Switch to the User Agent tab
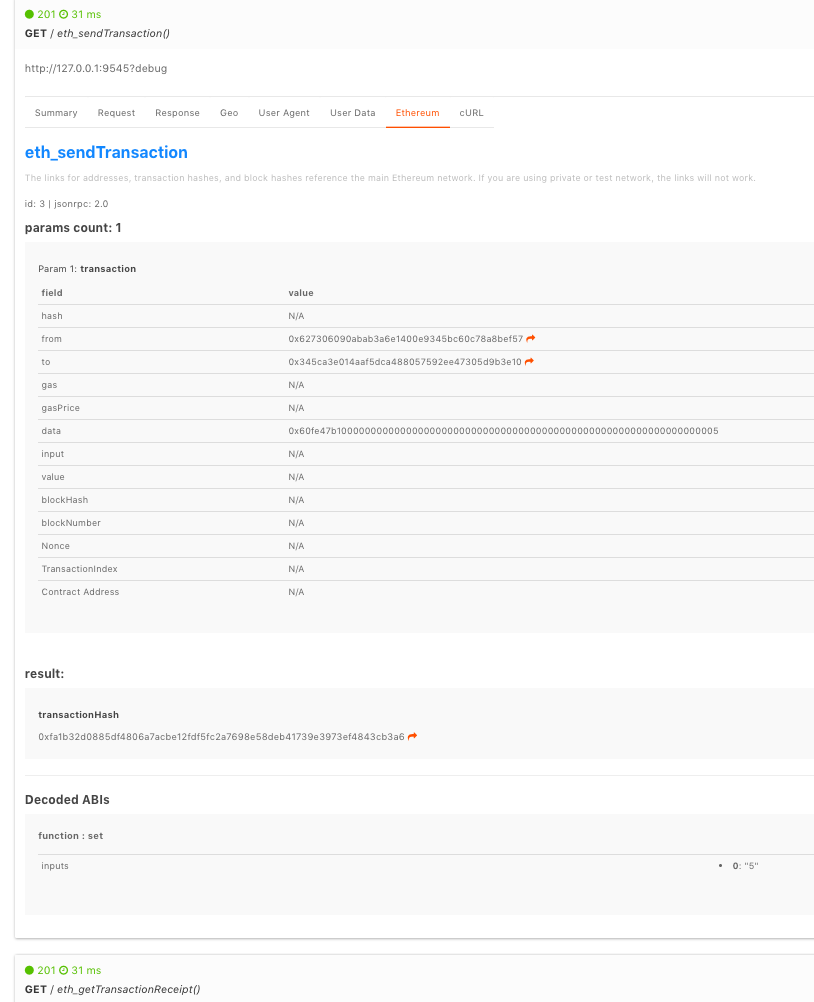 click(x=284, y=112)
